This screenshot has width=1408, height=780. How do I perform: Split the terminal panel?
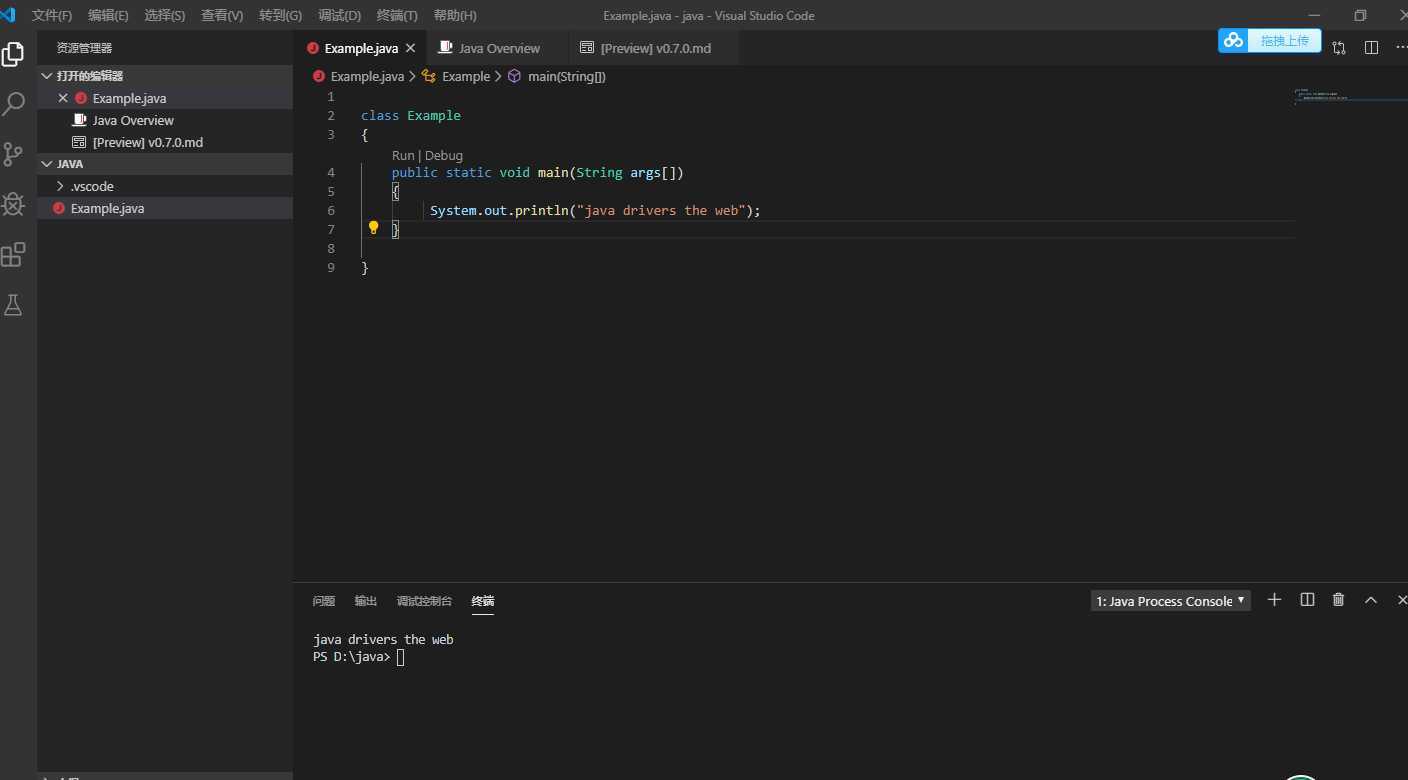coord(1307,600)
